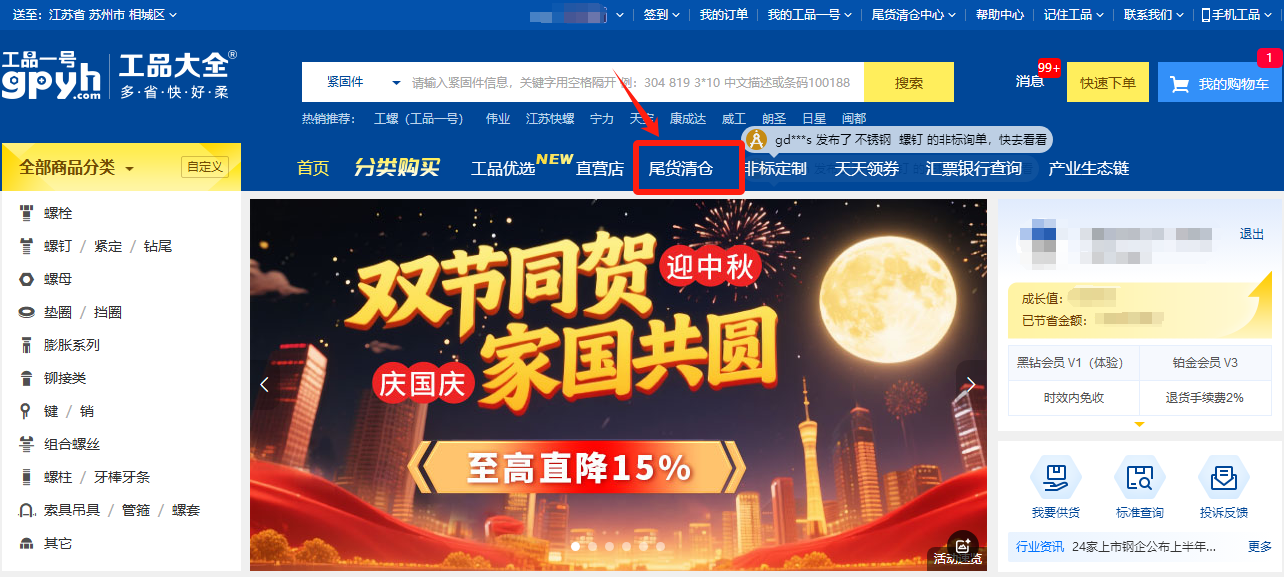Screen dimensions: 1284x577
Task: Select the first banner carousel dot
Action: point(576,546)
